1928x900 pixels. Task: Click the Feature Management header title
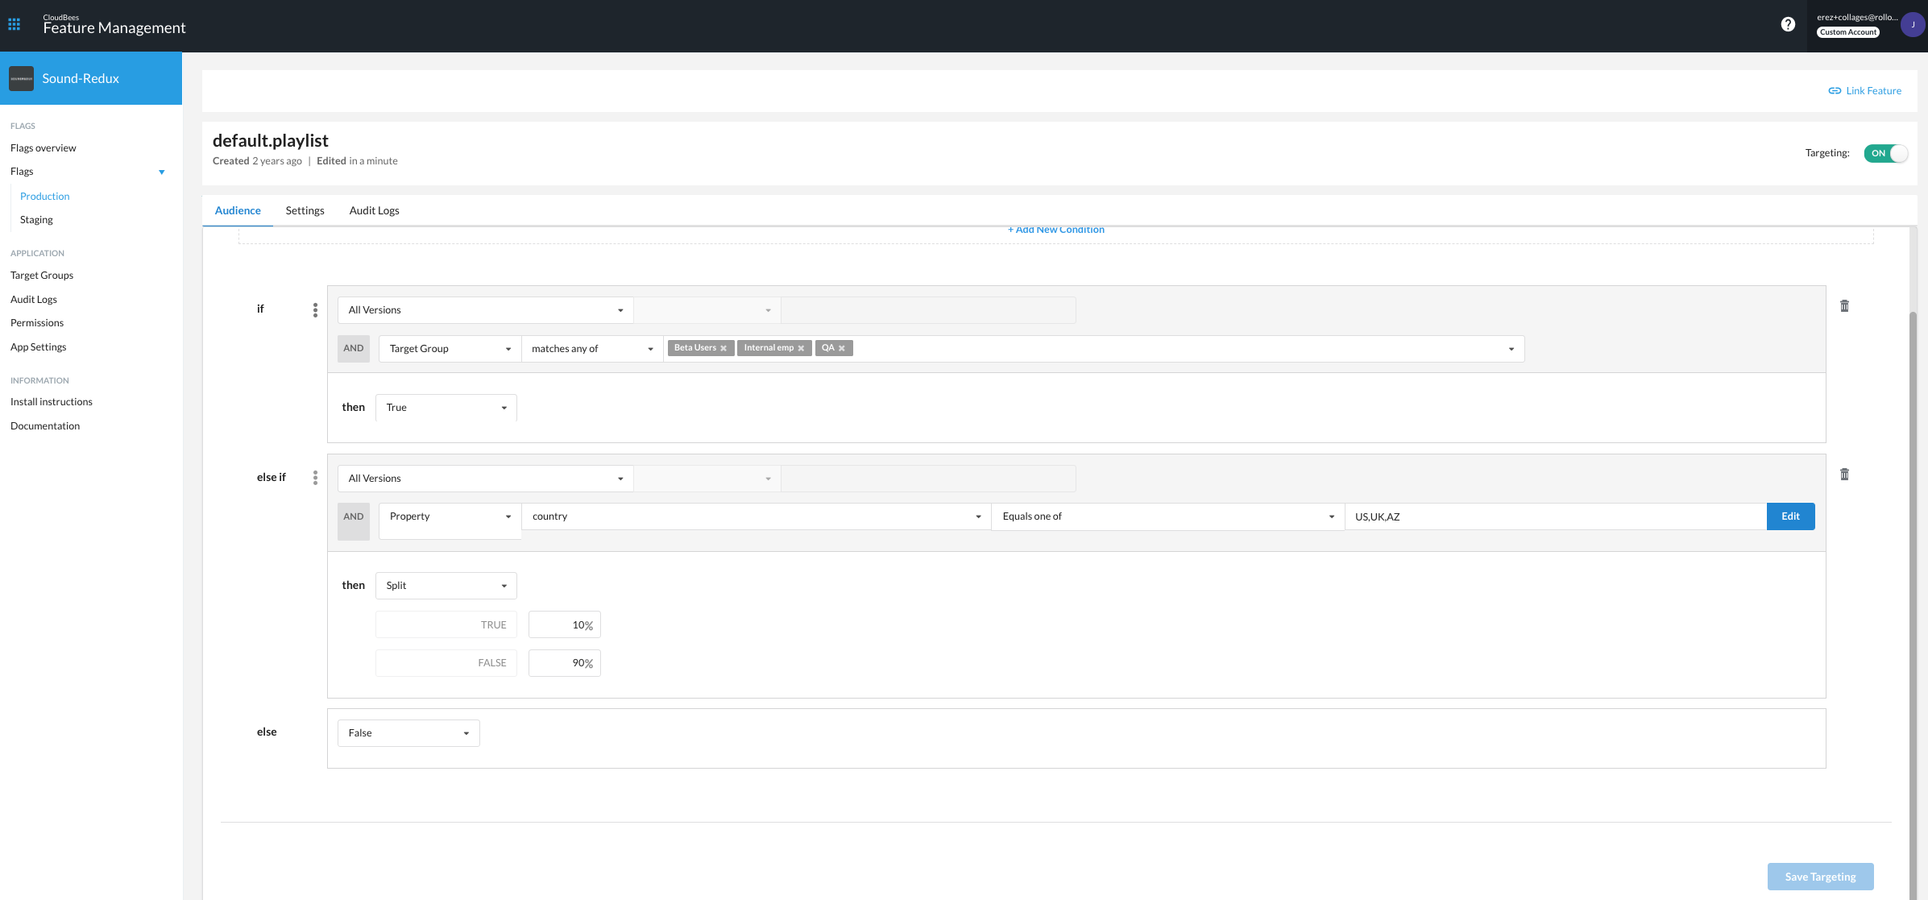[x=114, y=28]
